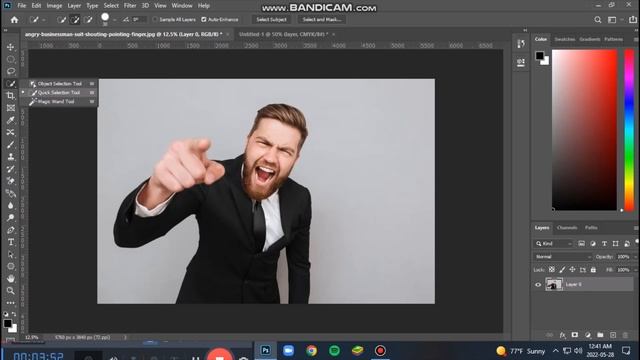
Task: Open Chrome from the taskbar
Action: point(311,351)
